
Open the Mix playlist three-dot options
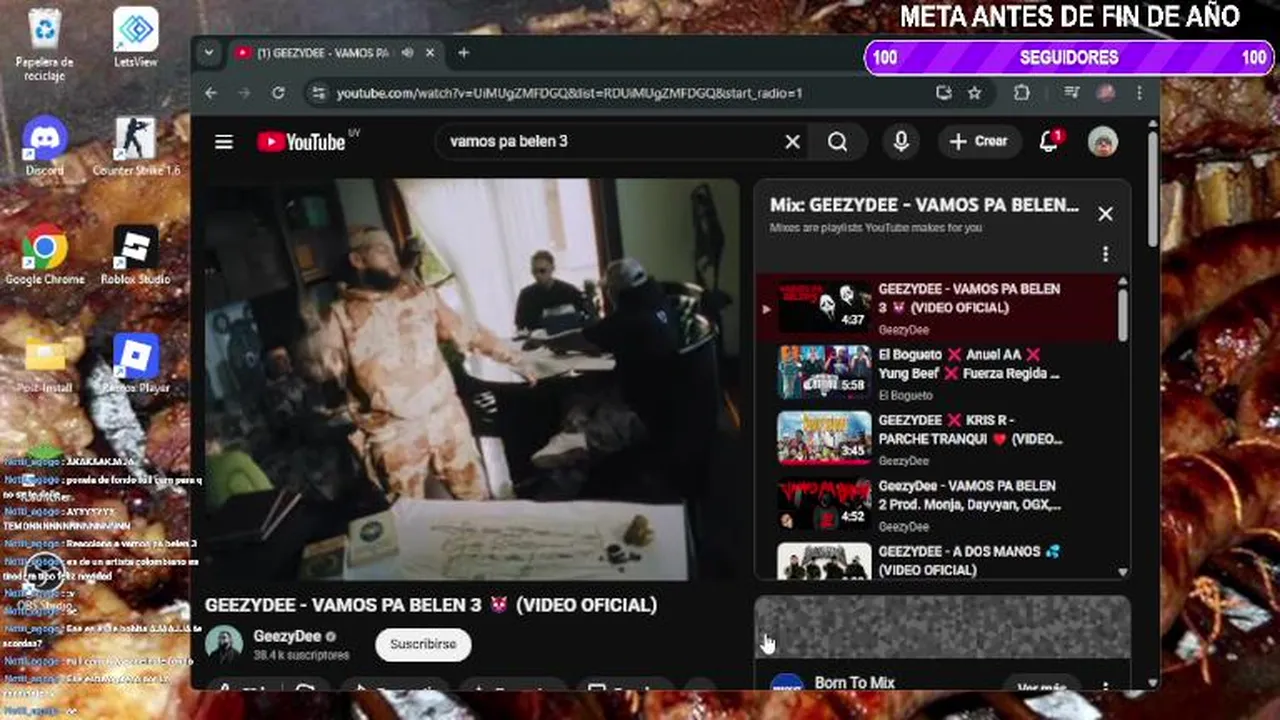point(1105,254)
